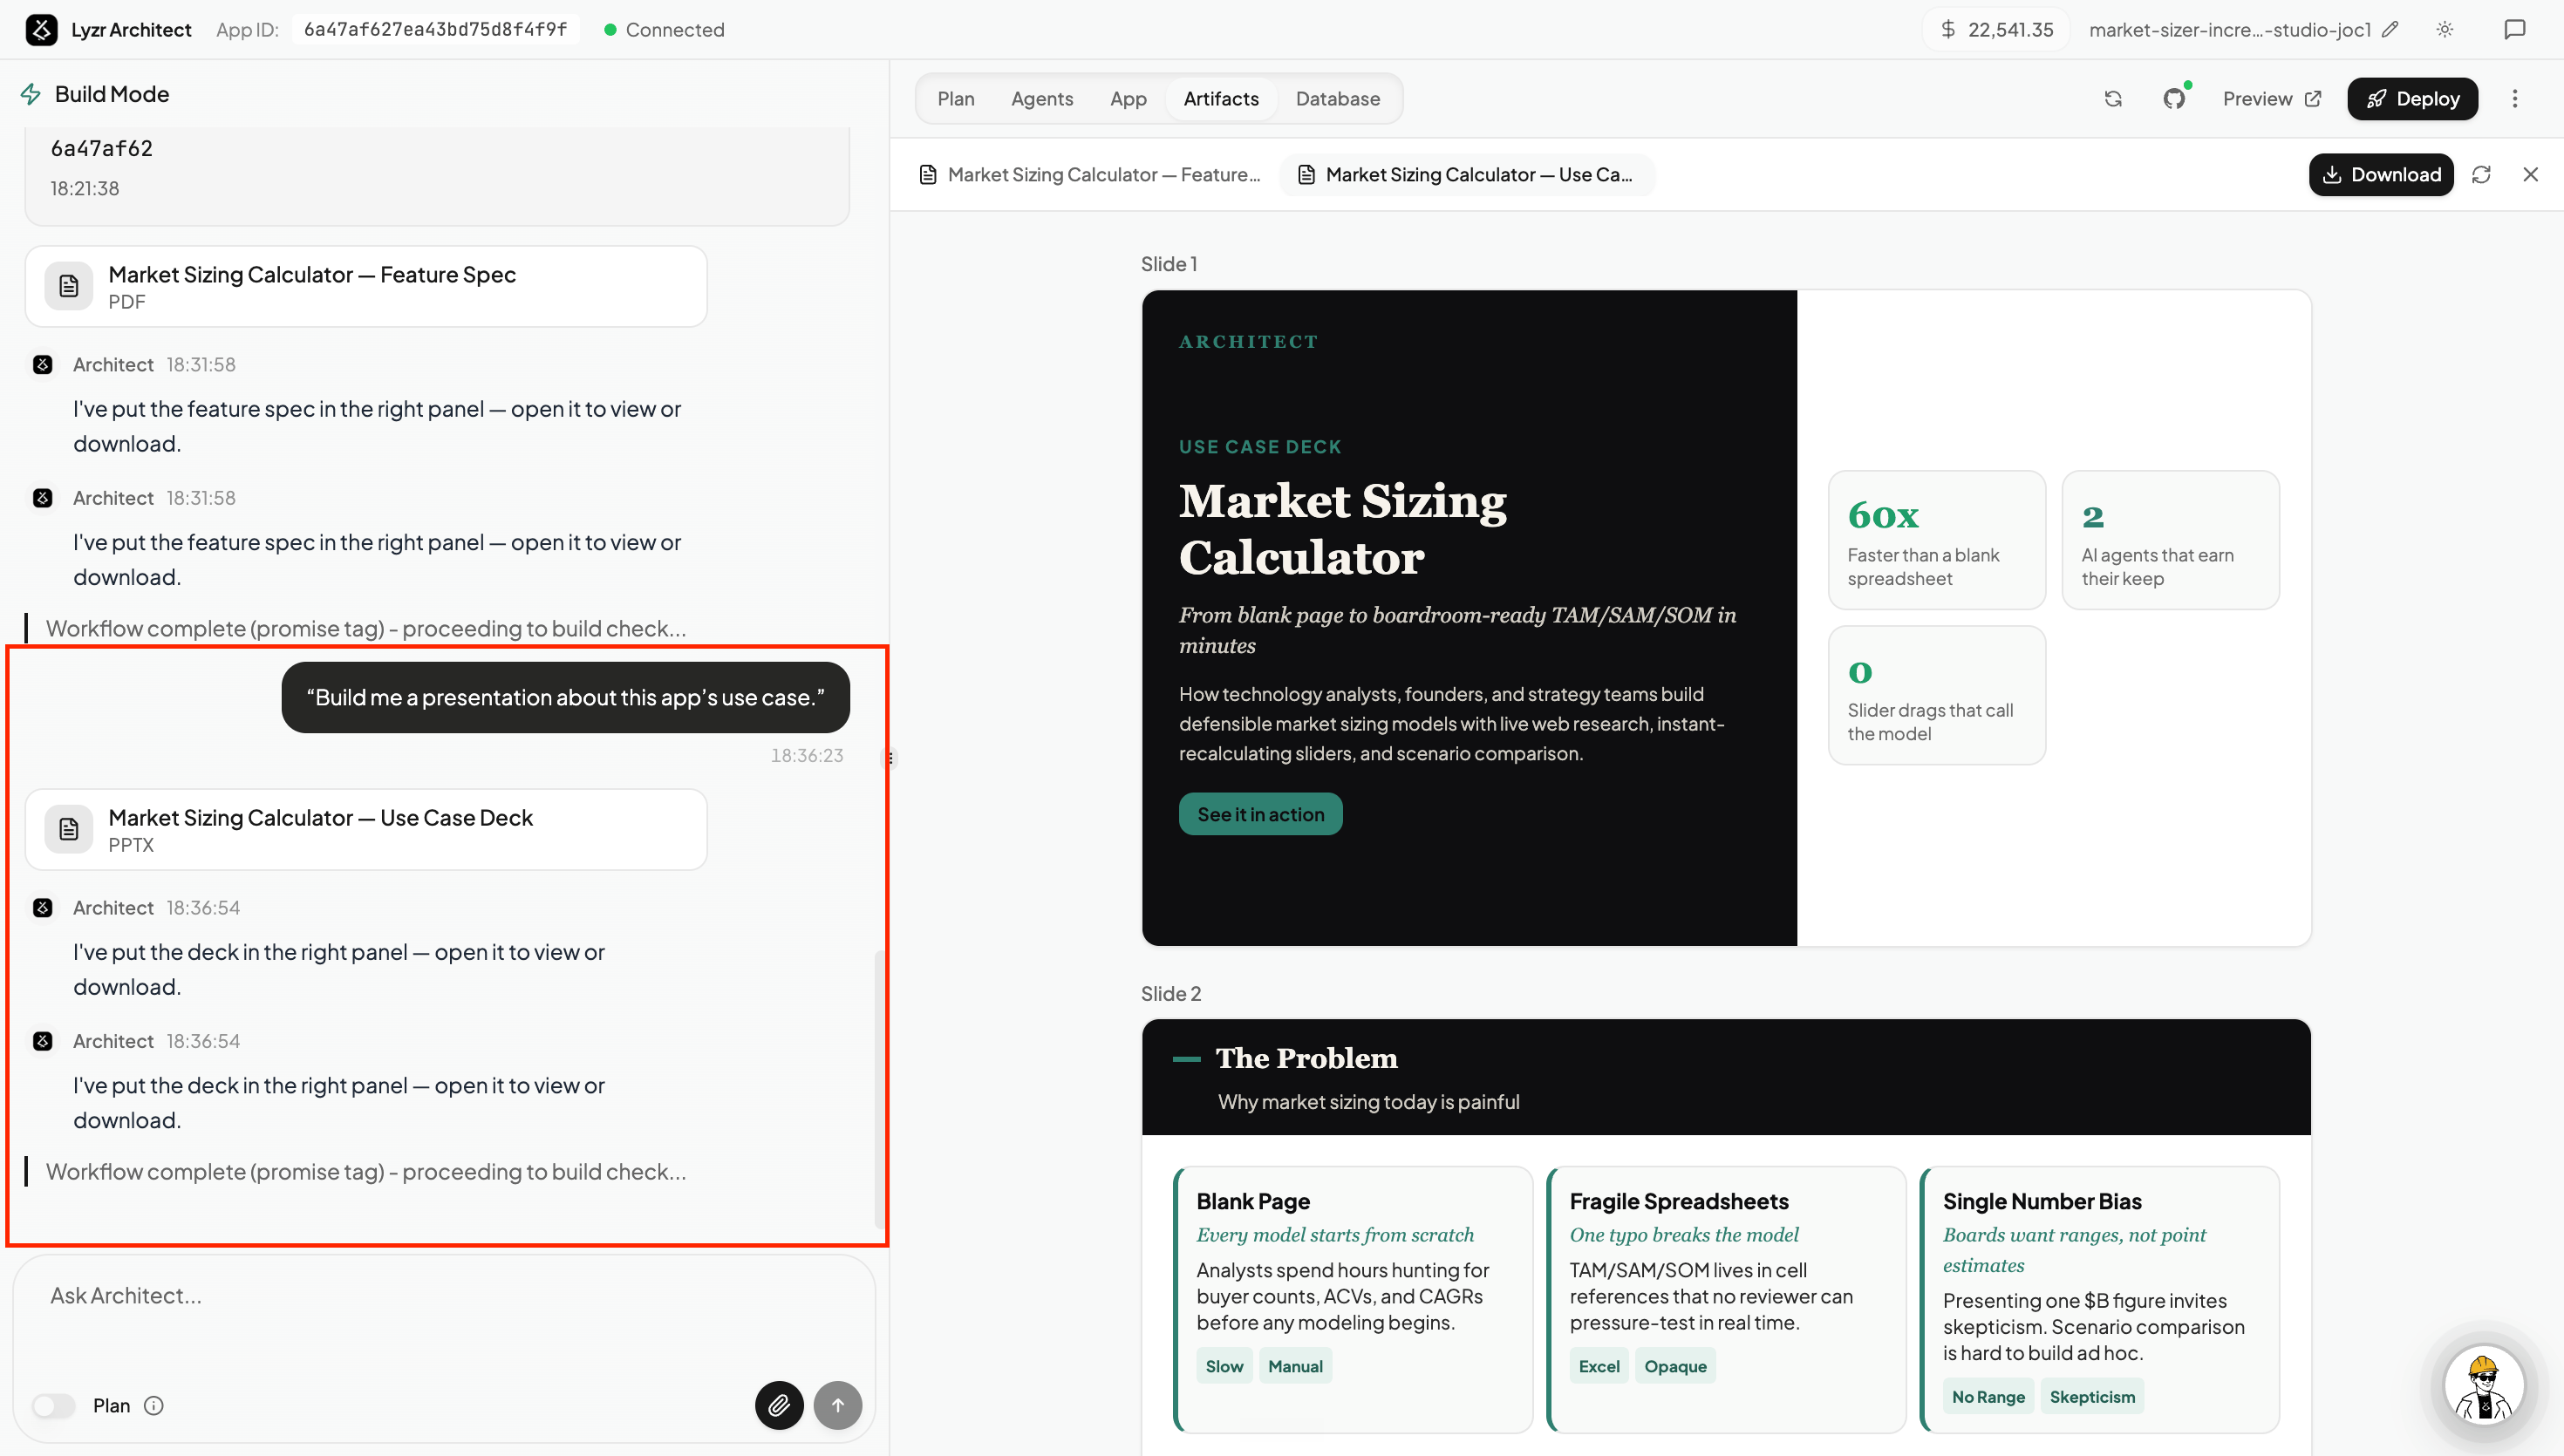Screen dimensions: 2564x1456
Task: Click the Excel tag
Action: click(x=1599, y=1366)
